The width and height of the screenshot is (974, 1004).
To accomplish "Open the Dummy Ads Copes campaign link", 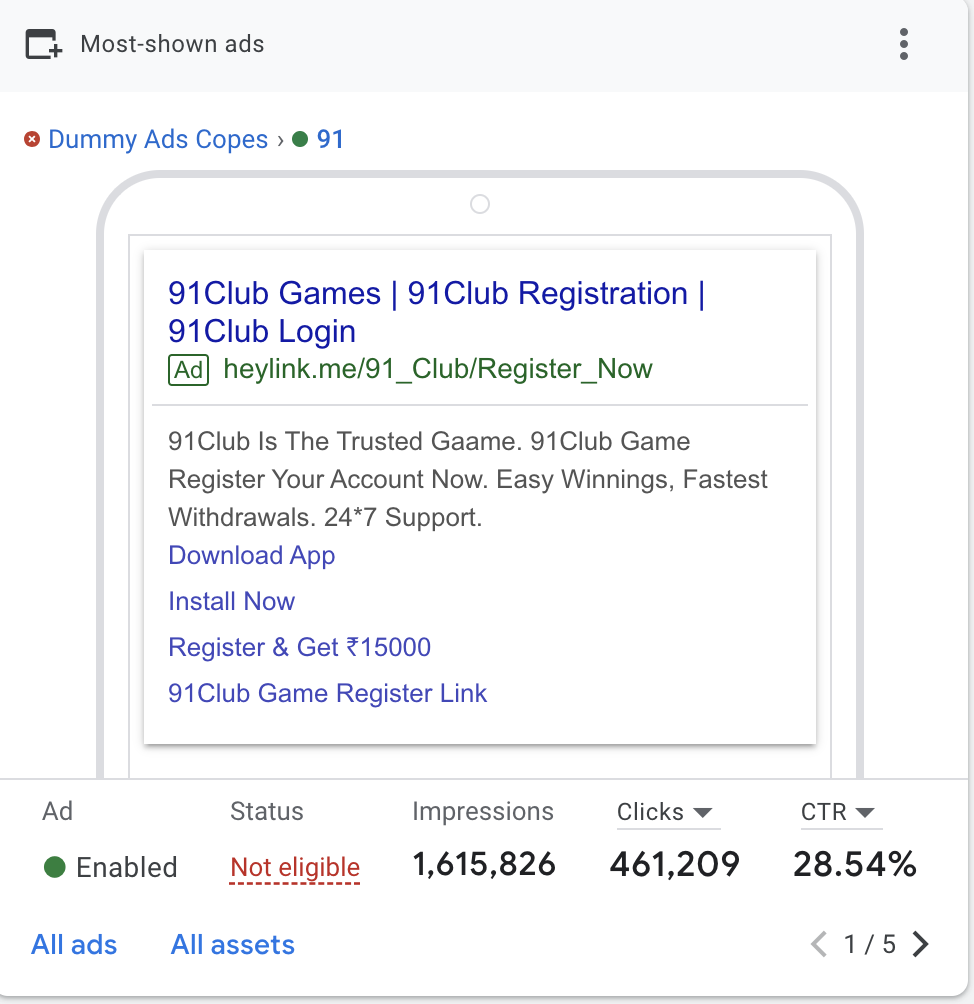I will pyautogui.click(x=158, y=139).
